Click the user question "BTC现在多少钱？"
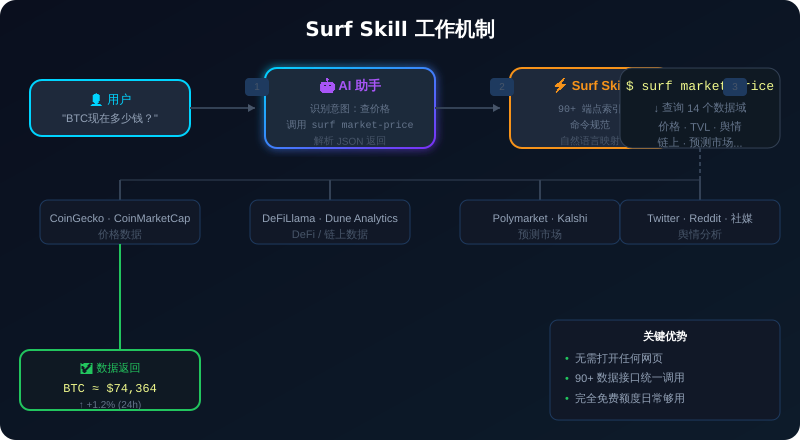The image size is (800, 440). [110, 118]
